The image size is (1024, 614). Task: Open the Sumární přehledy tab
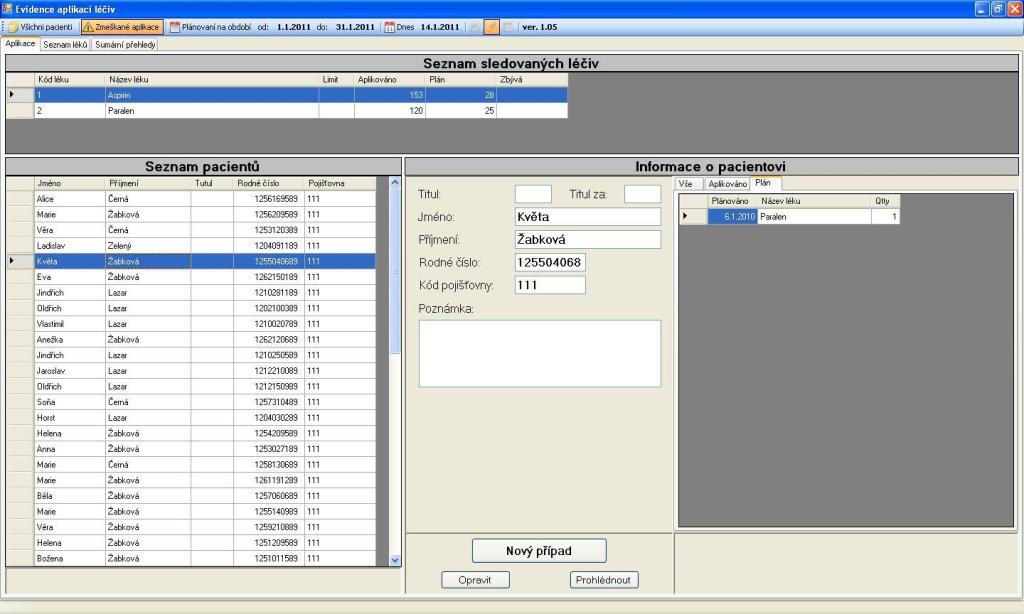[125, 44]
